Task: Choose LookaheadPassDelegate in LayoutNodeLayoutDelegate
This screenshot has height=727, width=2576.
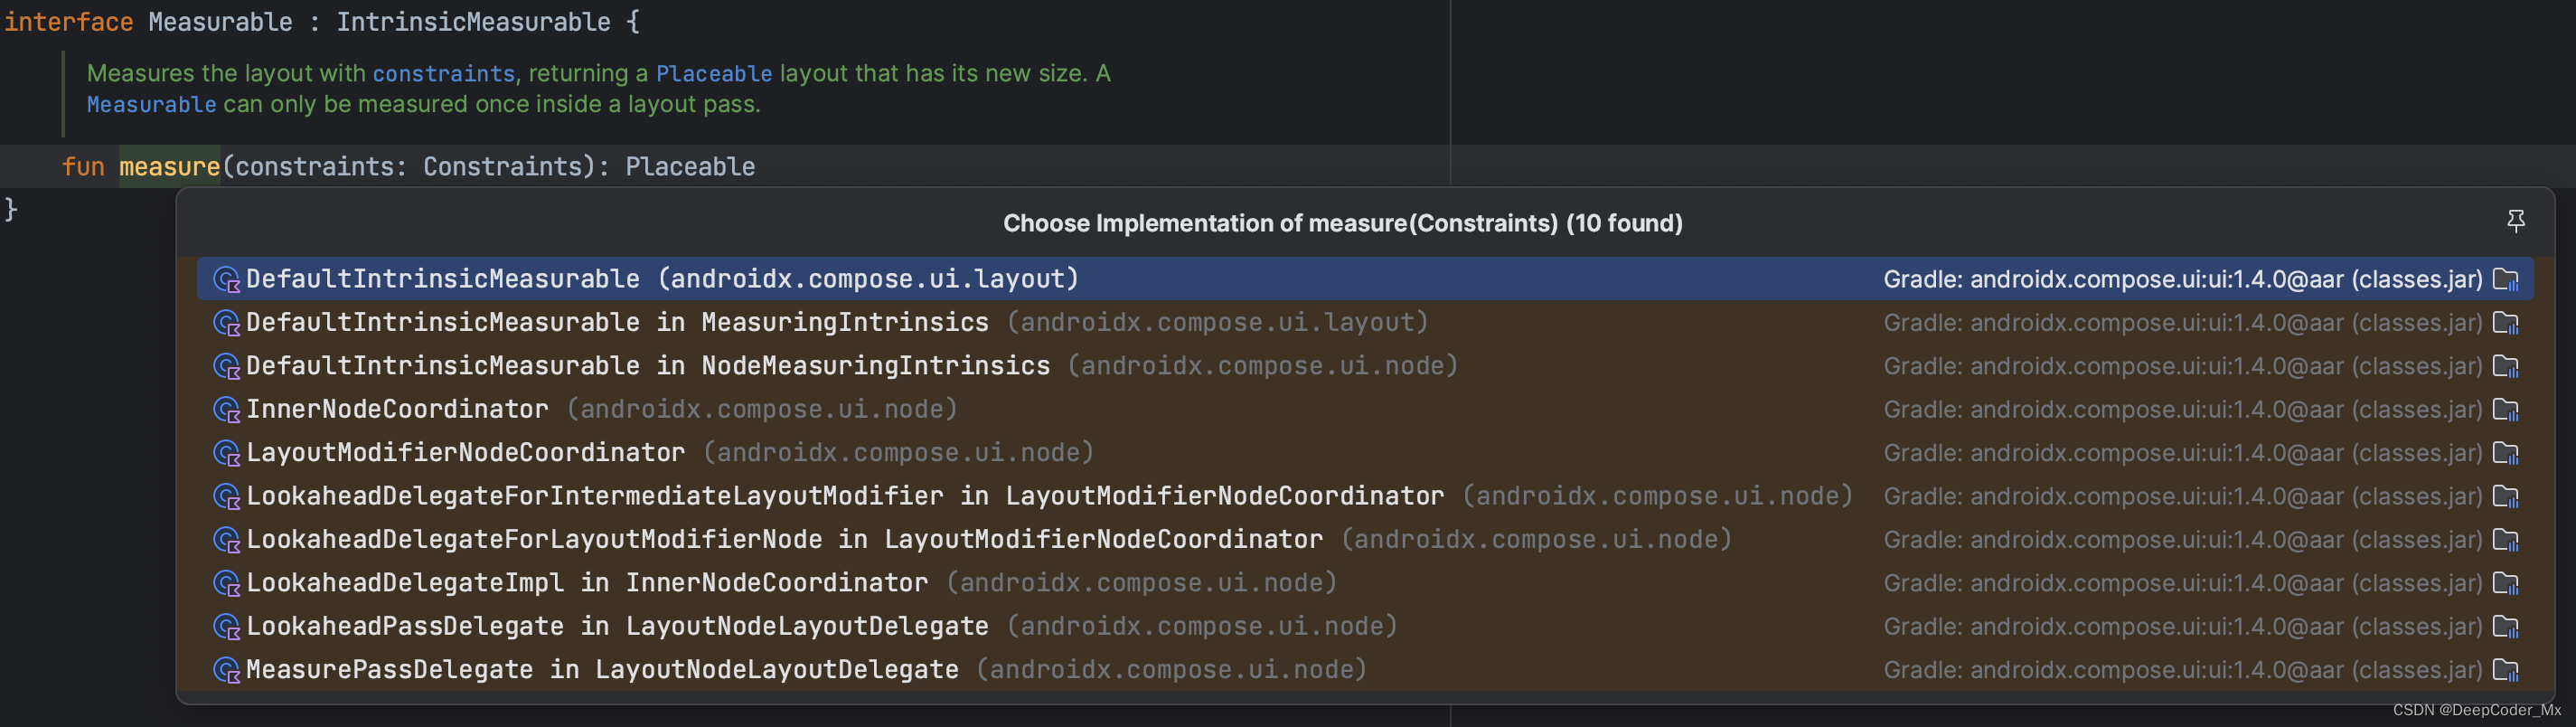Action: (x=1365, y=626)
